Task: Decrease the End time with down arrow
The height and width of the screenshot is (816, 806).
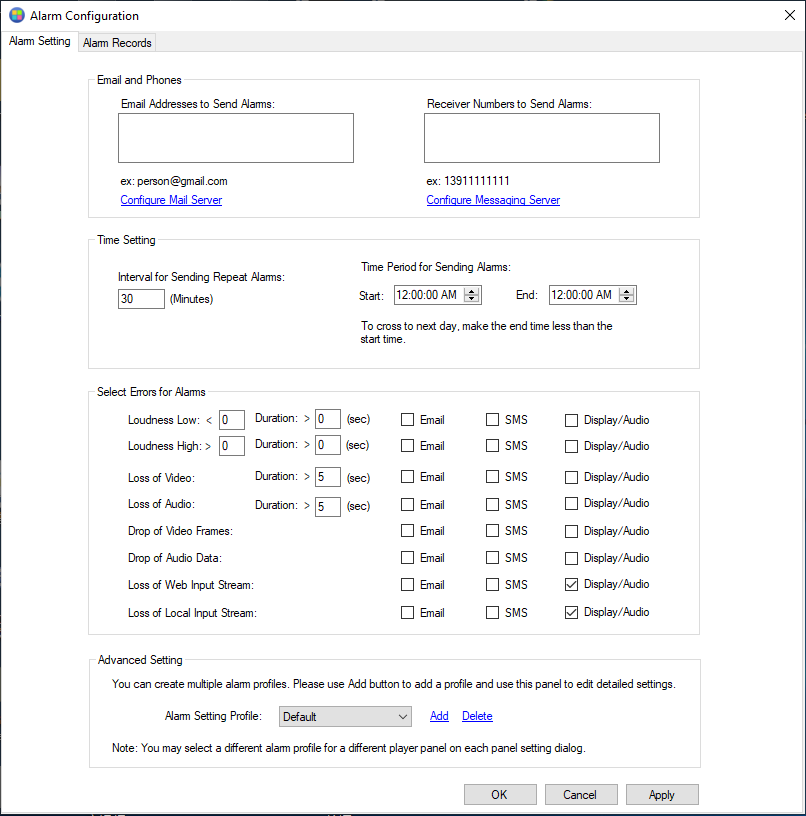Action: click(x=626, y=299)
